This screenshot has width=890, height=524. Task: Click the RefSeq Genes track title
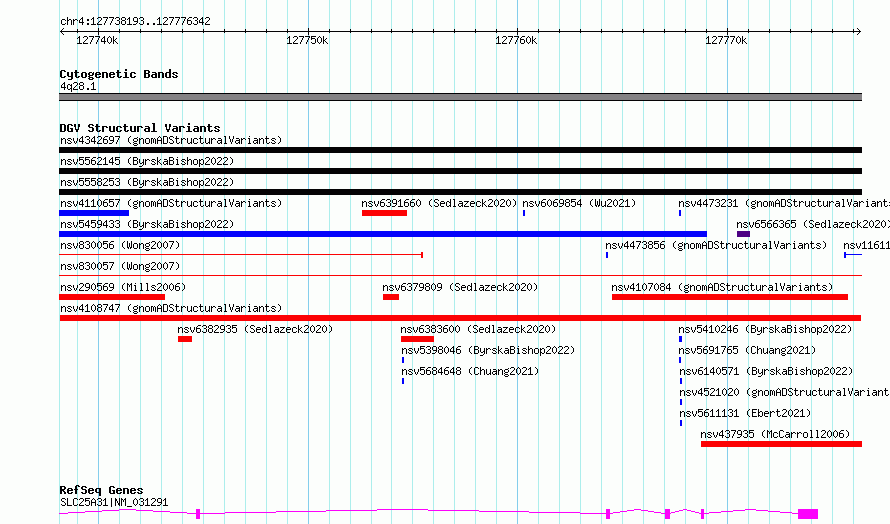coord(101,490)
